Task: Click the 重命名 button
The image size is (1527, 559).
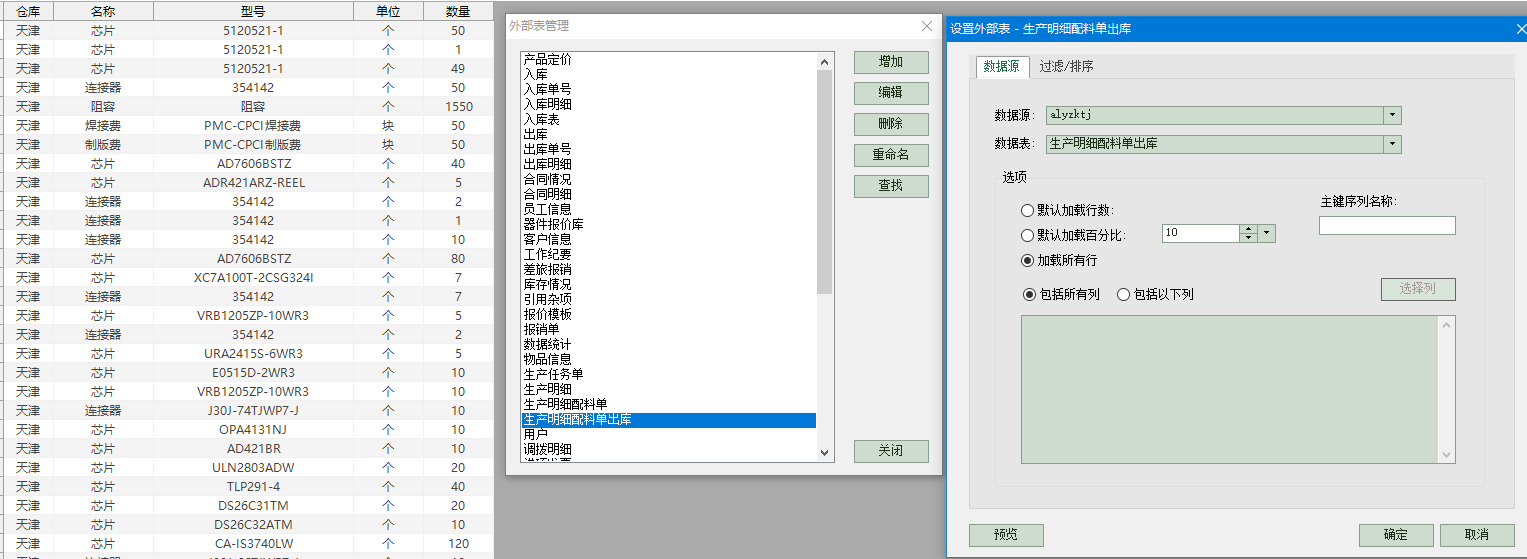Action: [x=891, y=155]
